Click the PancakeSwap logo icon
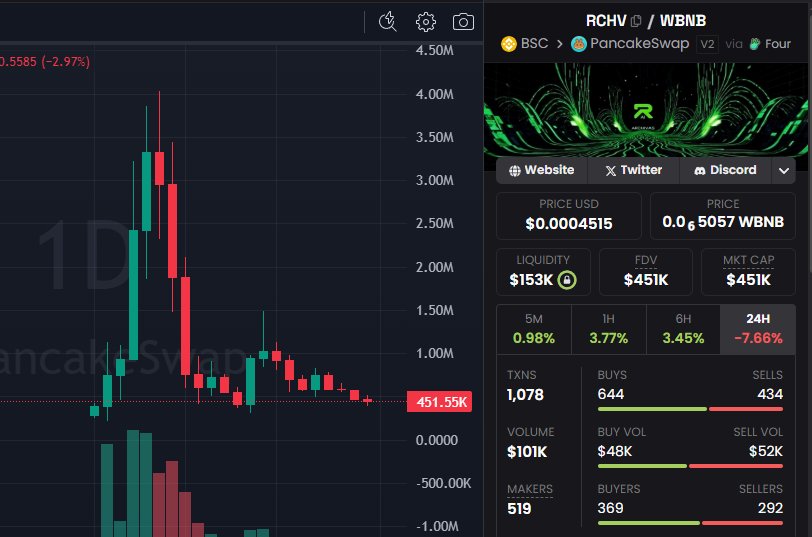The width and height of the screenshot is (812, 537). [x=578, y=43]
